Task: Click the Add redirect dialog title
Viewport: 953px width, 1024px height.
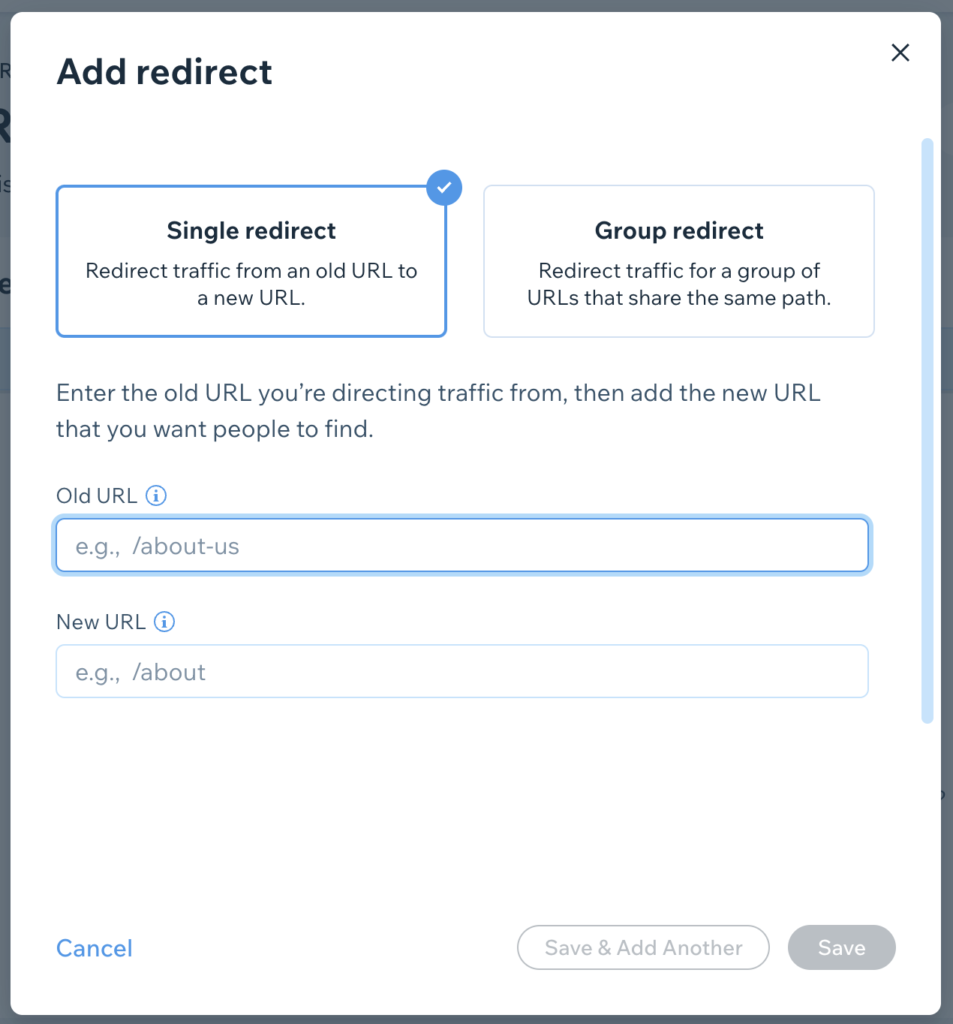Action: tap(164, 72)
